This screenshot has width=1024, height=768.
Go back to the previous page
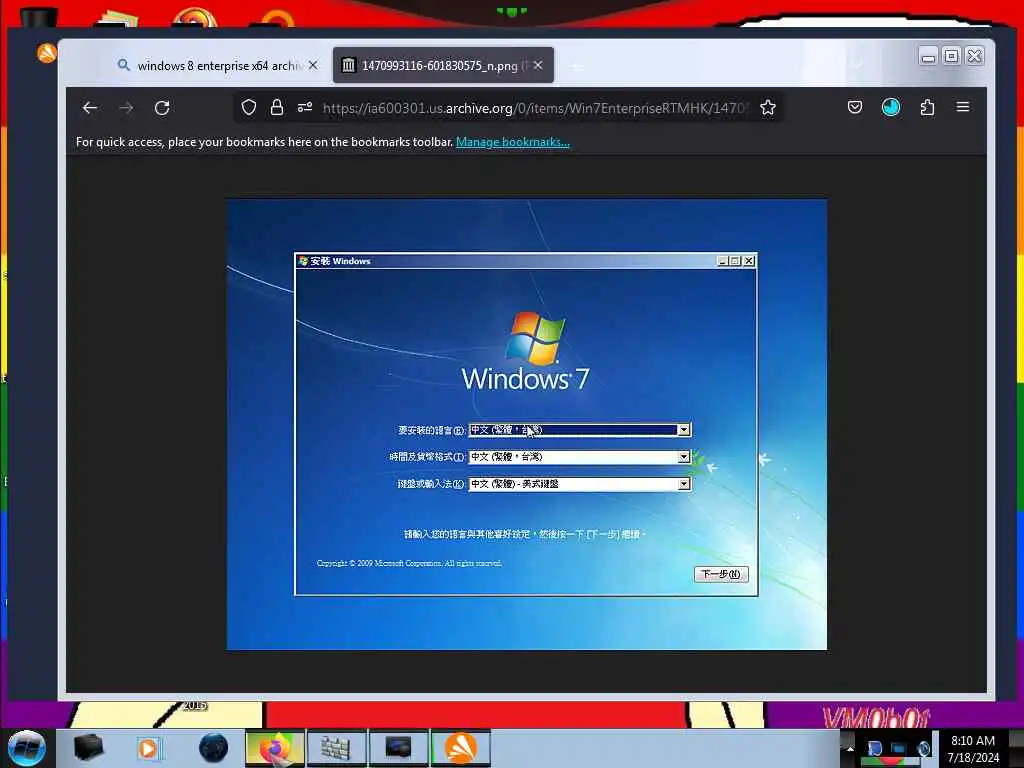pyautogui.click(x=90, y=108)
